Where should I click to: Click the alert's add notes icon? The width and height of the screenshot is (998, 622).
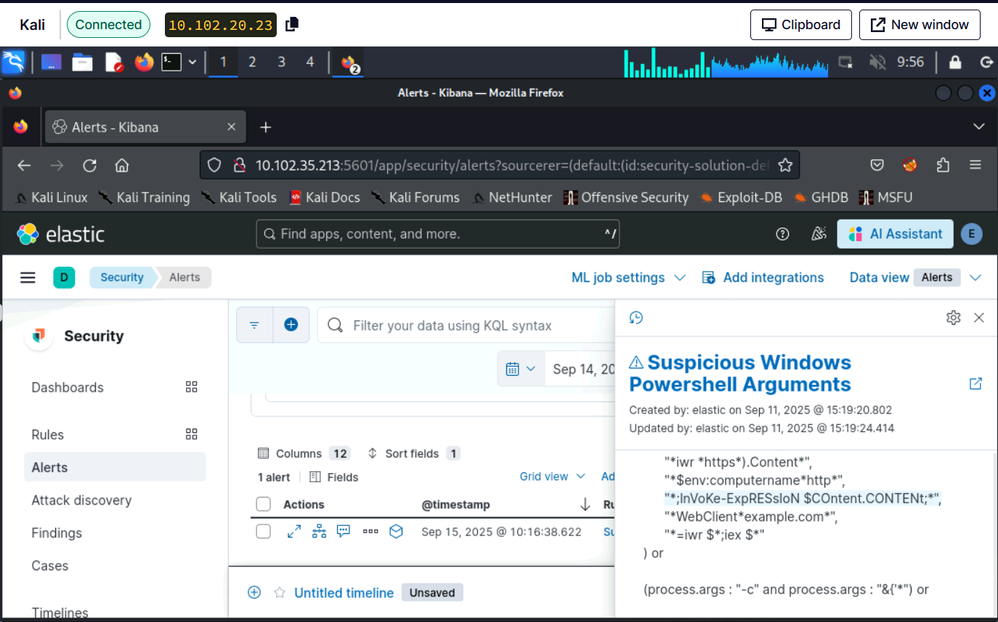pyautogui.click(x=344, y=532)
